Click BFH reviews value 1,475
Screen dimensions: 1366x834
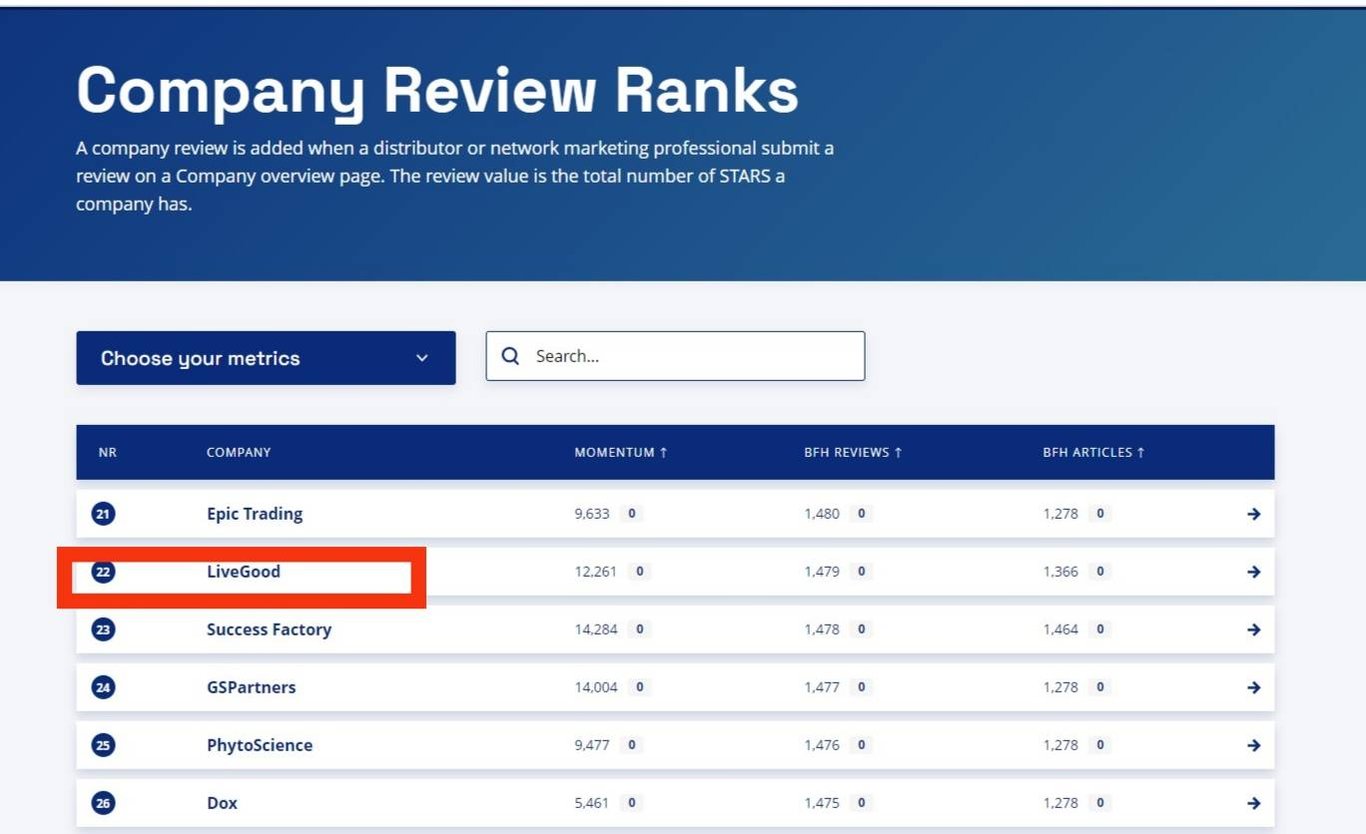tap(822, 803)
